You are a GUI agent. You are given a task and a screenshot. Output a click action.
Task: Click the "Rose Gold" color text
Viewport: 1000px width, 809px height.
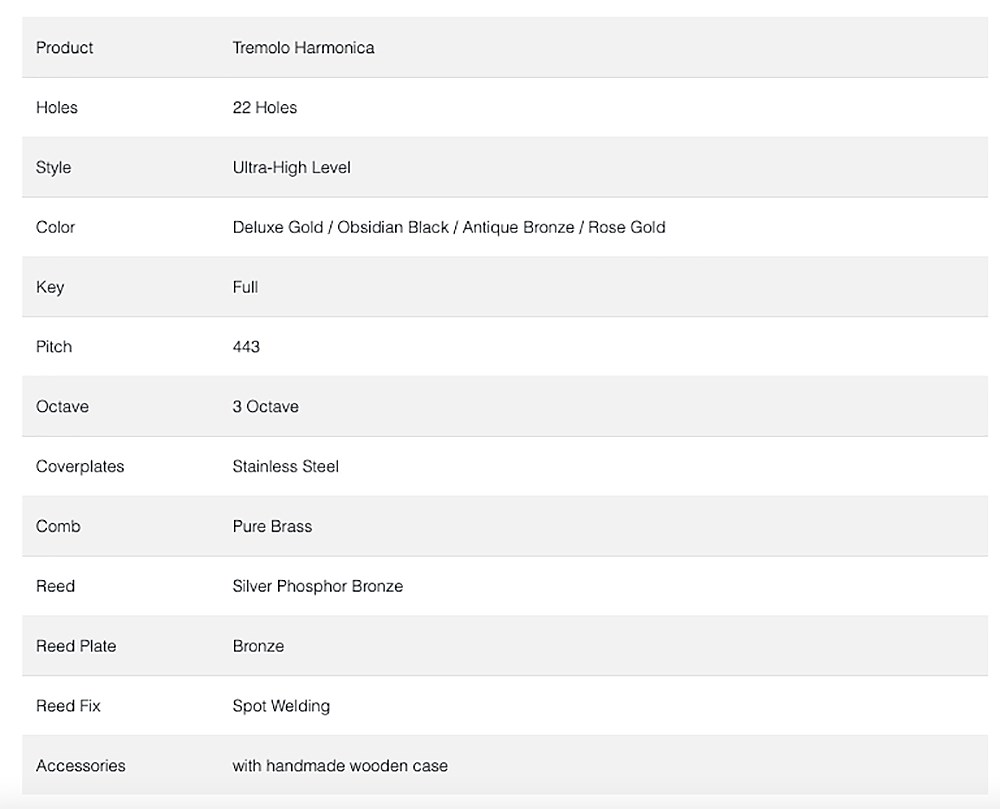pos(626,227)
